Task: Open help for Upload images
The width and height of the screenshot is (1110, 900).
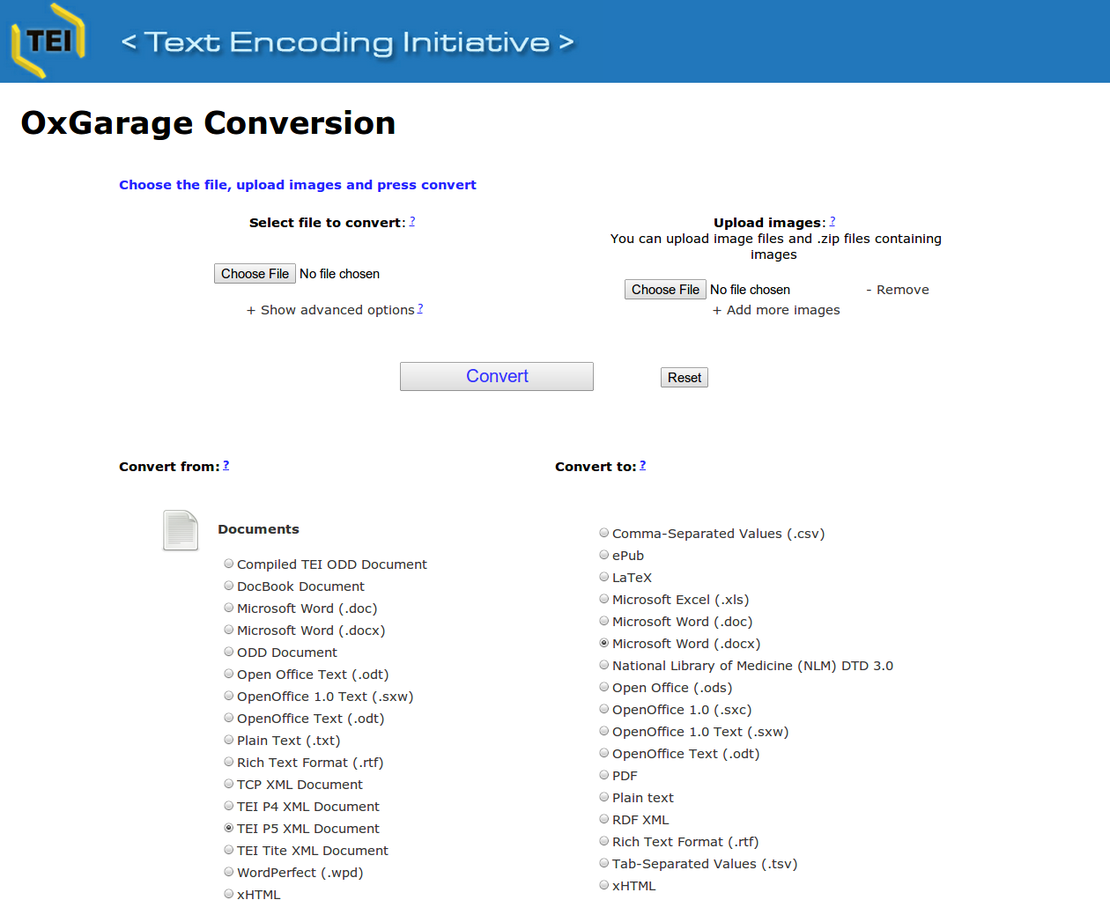Action: 832,222
